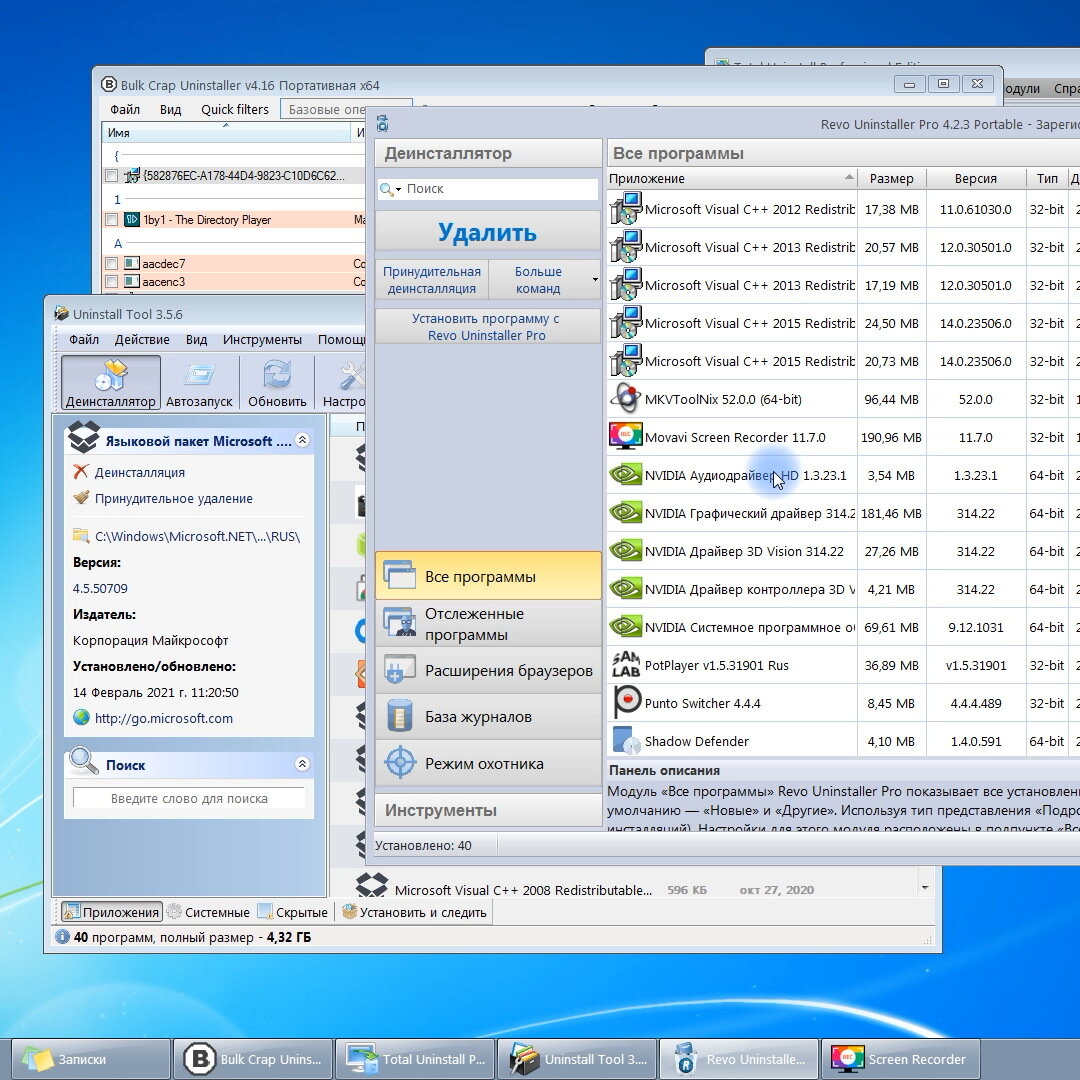The height and width of the screenshot is (1080, 1080).
Task: Select NVIDIA Аудиодрайвер HD 1.3.23.1 row
Action: [844, 475]
